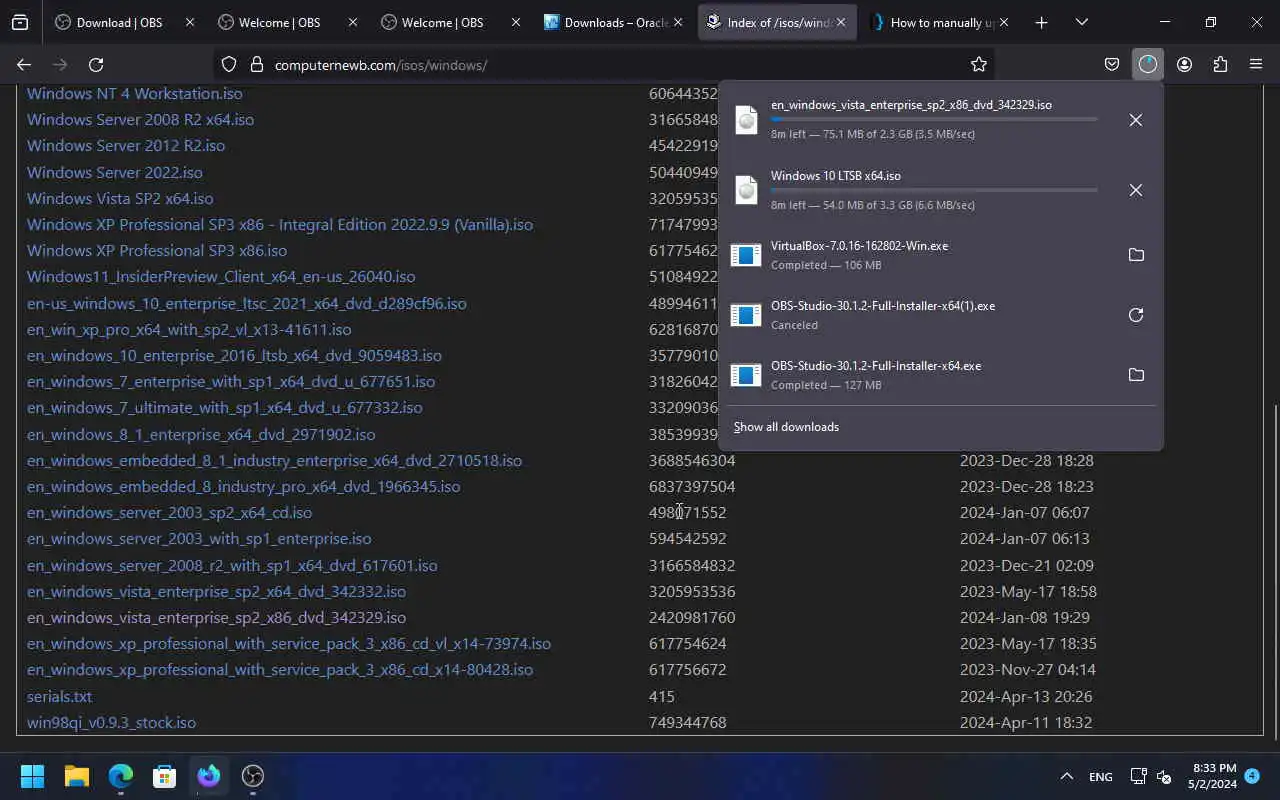
Task: Bookmark this page with the star
Action: click(979, 64)
